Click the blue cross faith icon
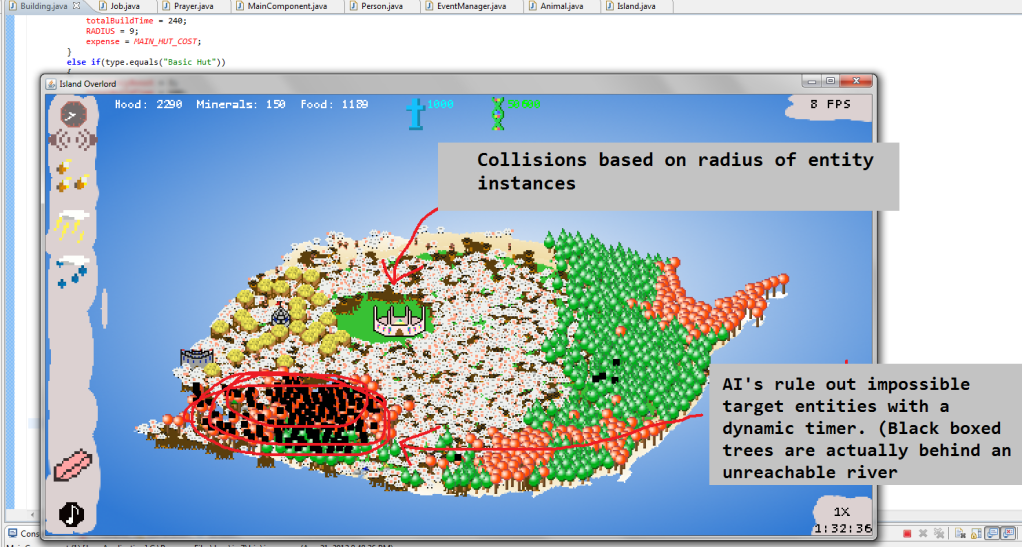The width and height of the screenshot is (1022, 547). pyautogui.click(x=415, y=113)
